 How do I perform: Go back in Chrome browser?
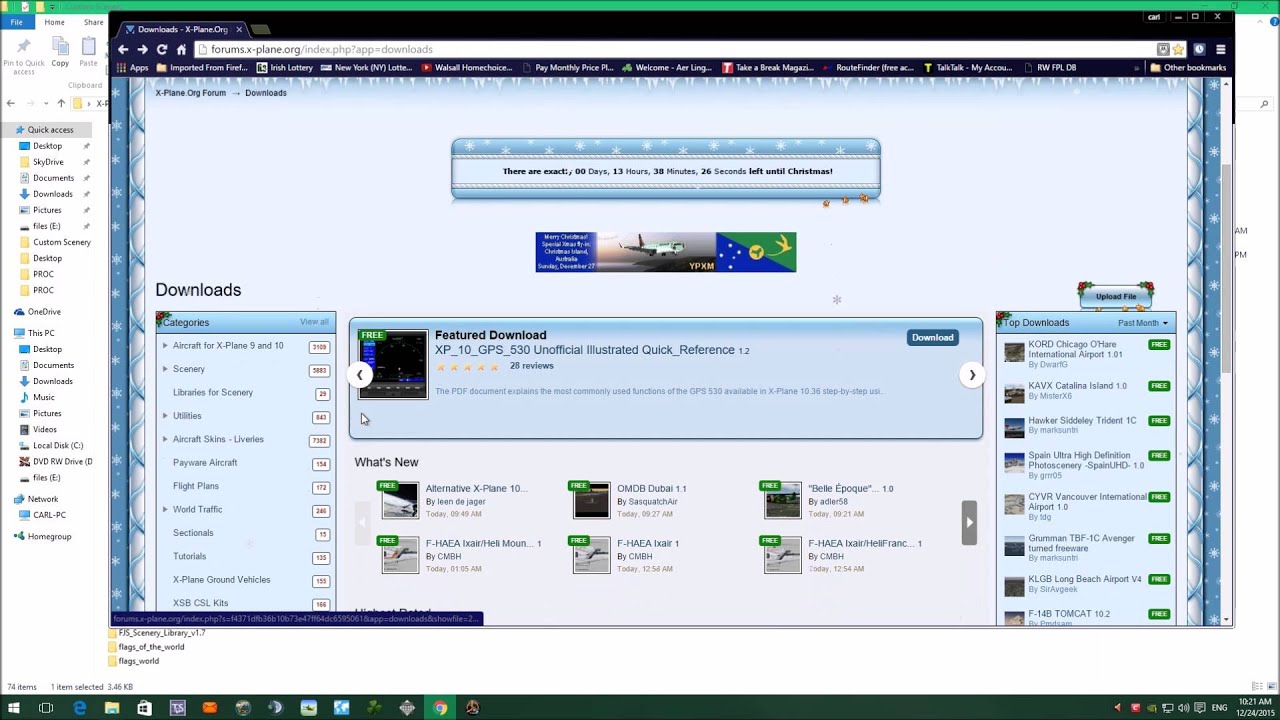123,49
